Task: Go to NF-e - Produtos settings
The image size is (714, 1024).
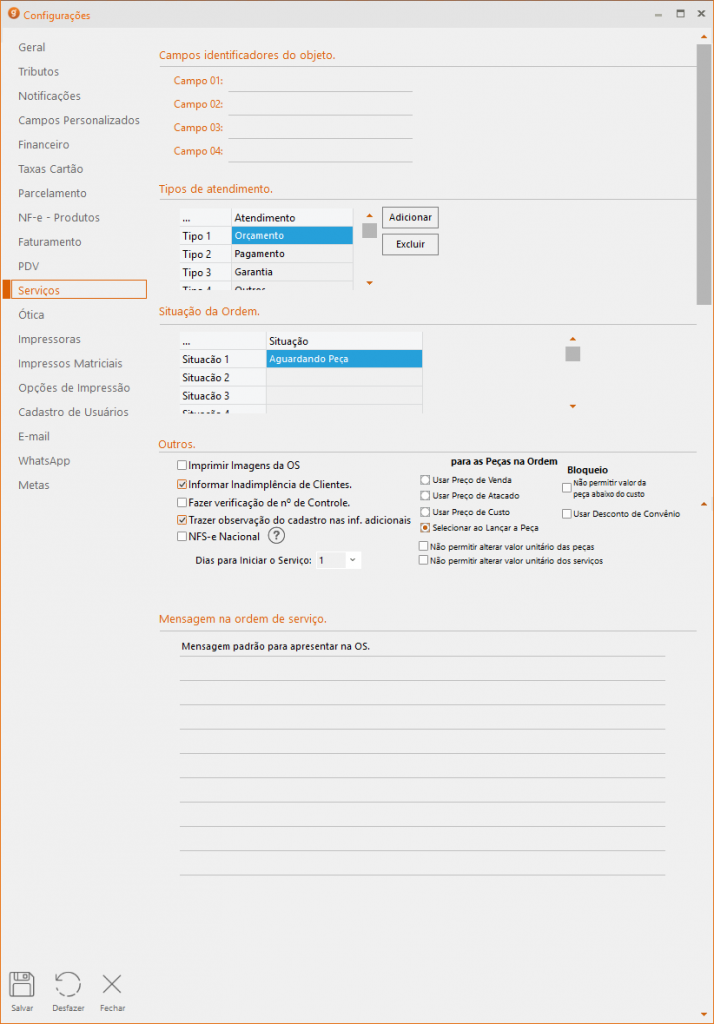Action: (59, 217)
